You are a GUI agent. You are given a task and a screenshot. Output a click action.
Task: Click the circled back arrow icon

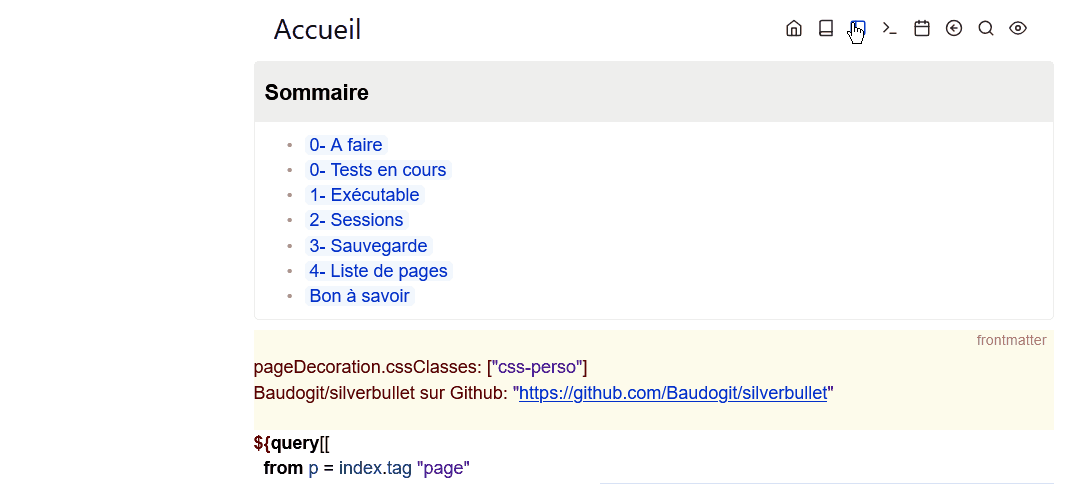tap(954, 29)
